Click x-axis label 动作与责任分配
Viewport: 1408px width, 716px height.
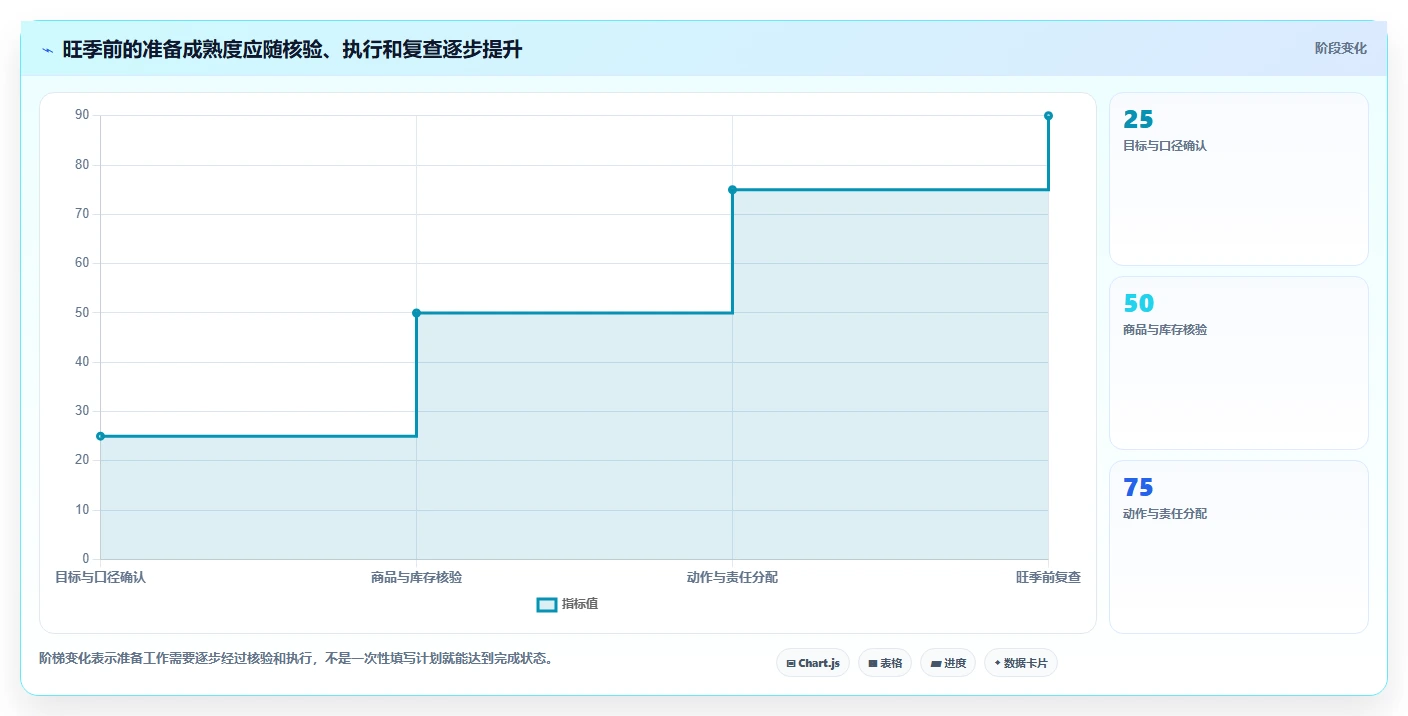click(732, 577)
